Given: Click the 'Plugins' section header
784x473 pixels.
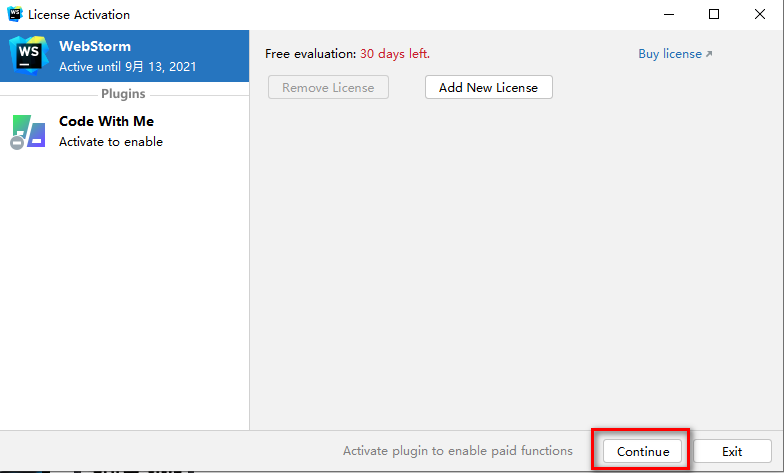Looking at the screenshot, I should point(123,94).
